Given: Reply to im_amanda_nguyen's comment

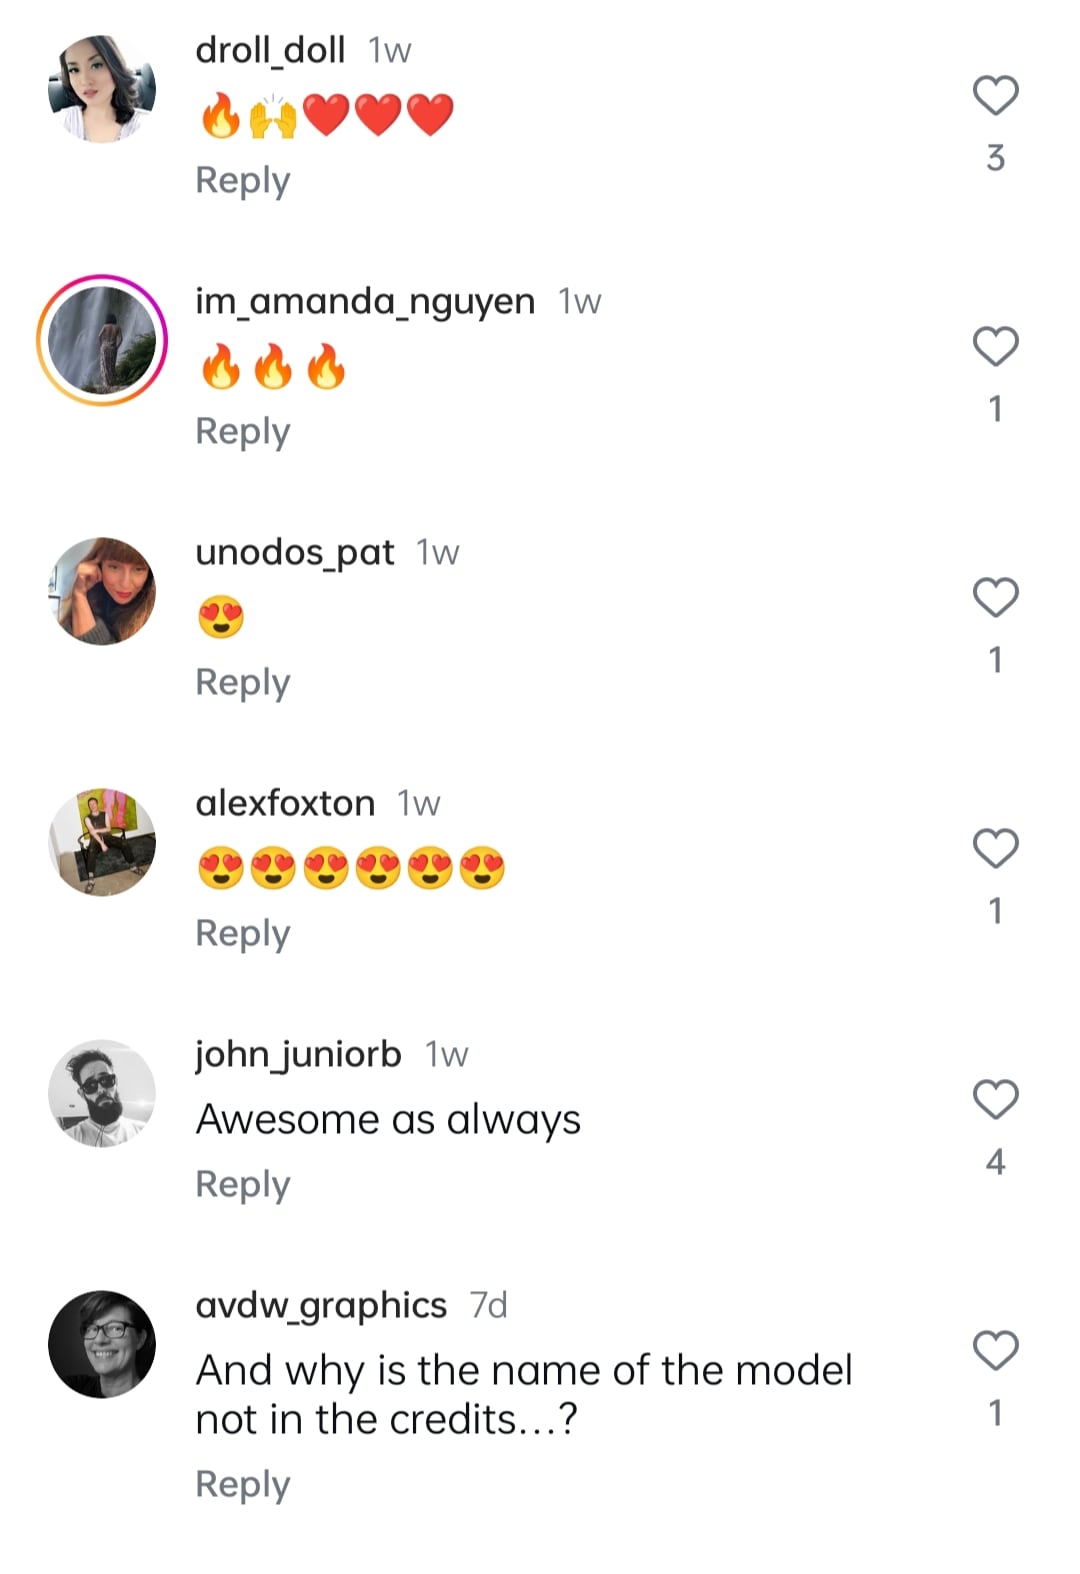Looking at the screenshot, I should tap(243, 432).
